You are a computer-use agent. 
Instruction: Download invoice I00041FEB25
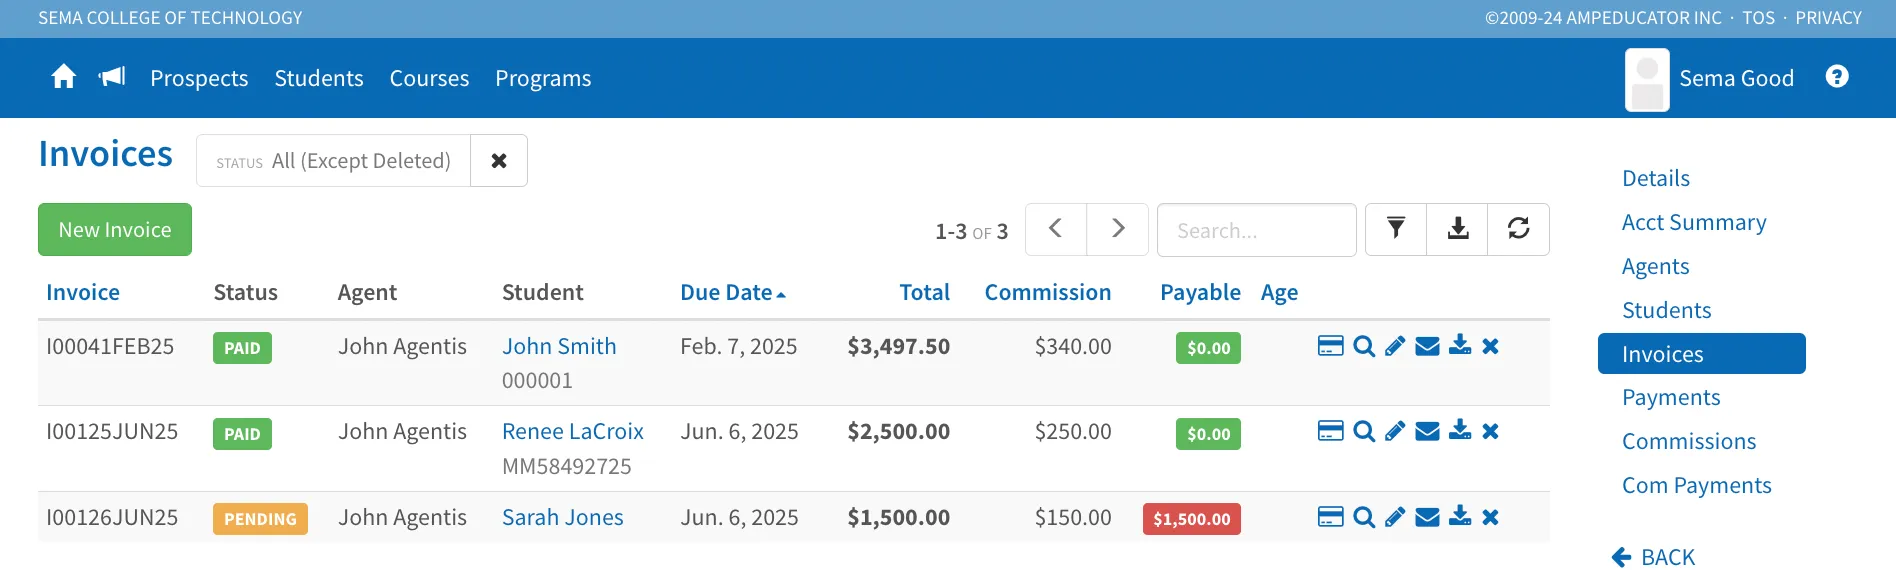click(1460, 345)
